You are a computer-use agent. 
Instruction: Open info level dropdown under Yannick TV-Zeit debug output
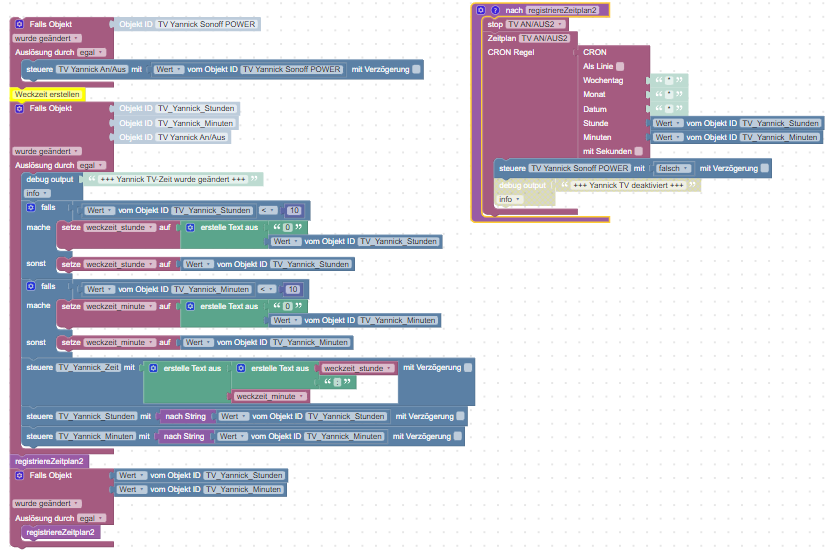point(37,193)
